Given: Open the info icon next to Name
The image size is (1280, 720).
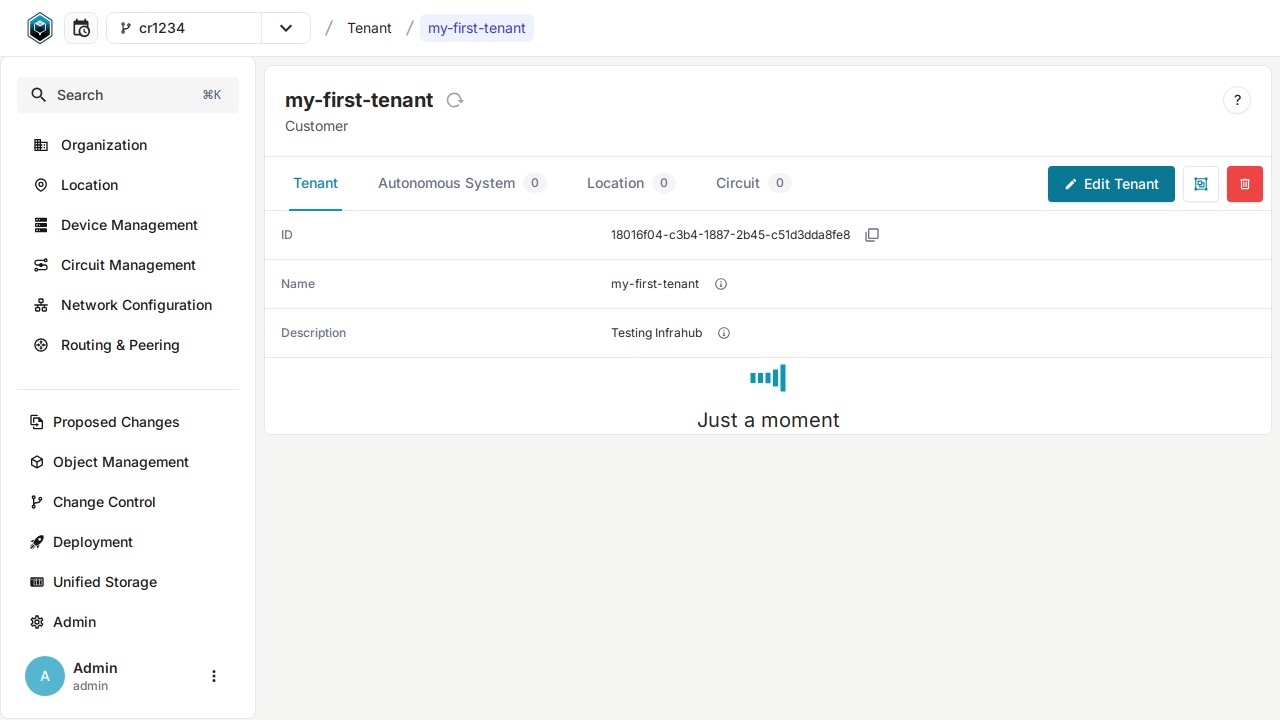Looking at the screenshot, I should 720,284.
